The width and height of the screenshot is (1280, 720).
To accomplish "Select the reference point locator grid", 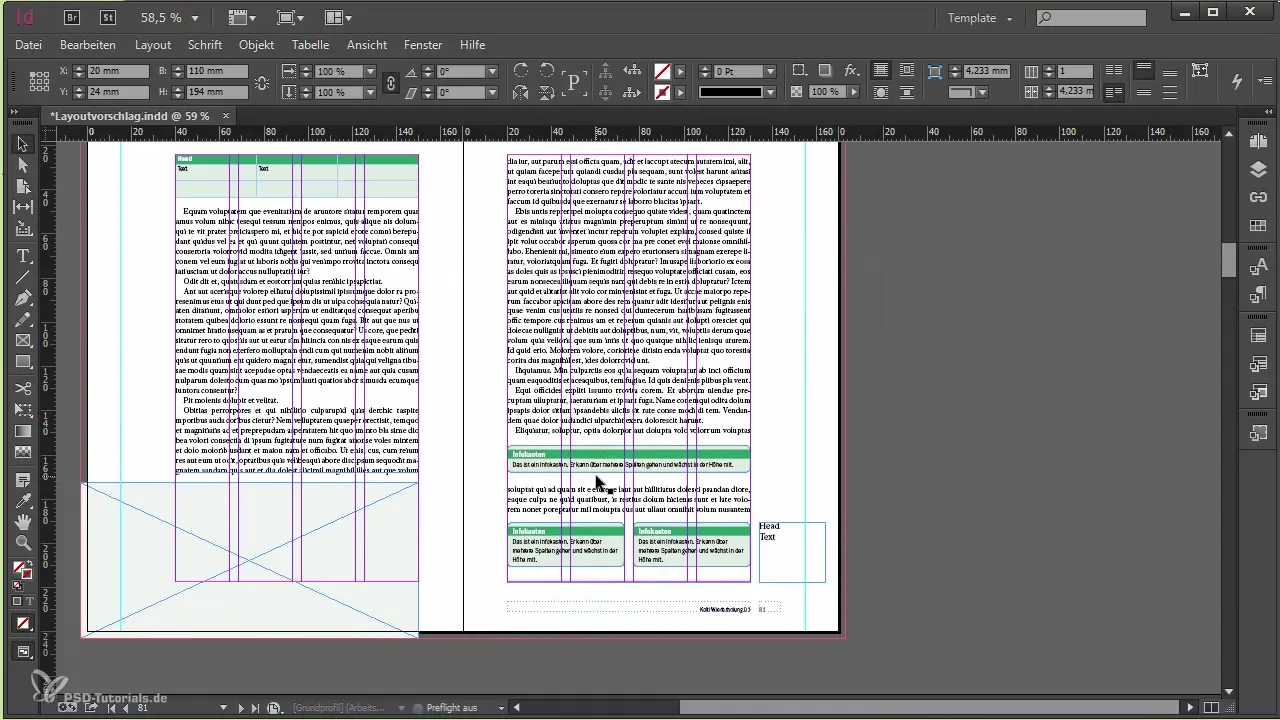I will click(x=40, y=82).
